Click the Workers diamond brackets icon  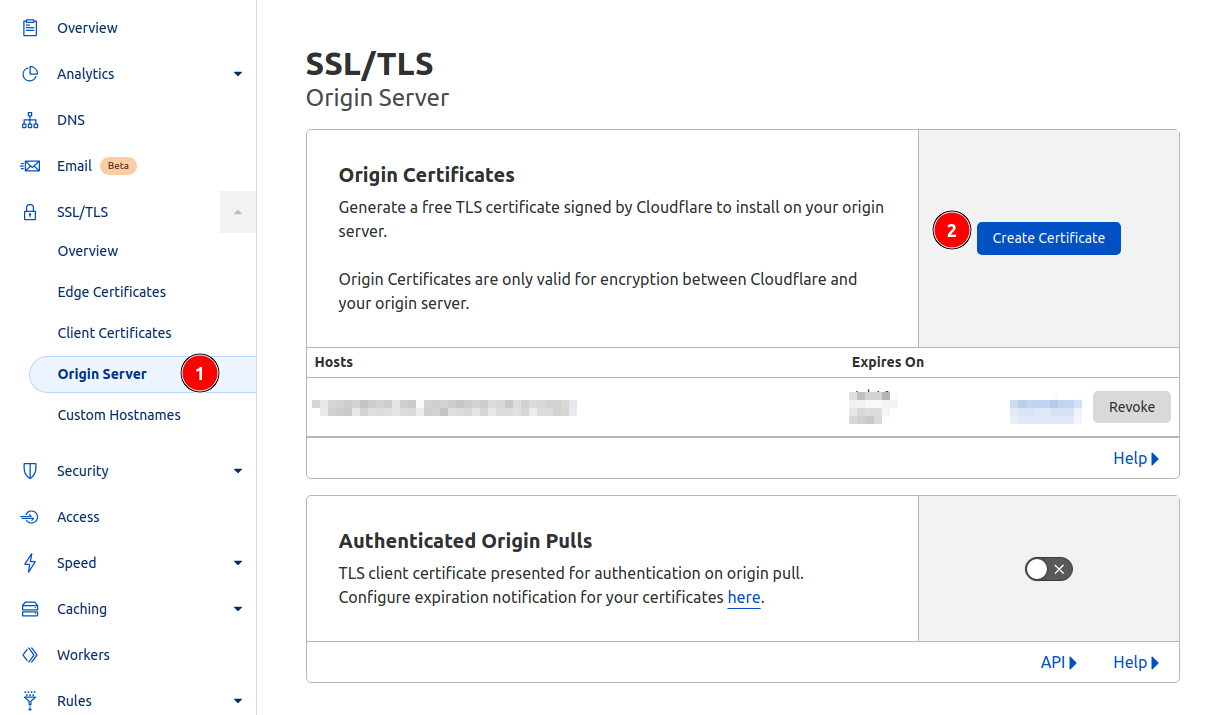coord(30,655)
